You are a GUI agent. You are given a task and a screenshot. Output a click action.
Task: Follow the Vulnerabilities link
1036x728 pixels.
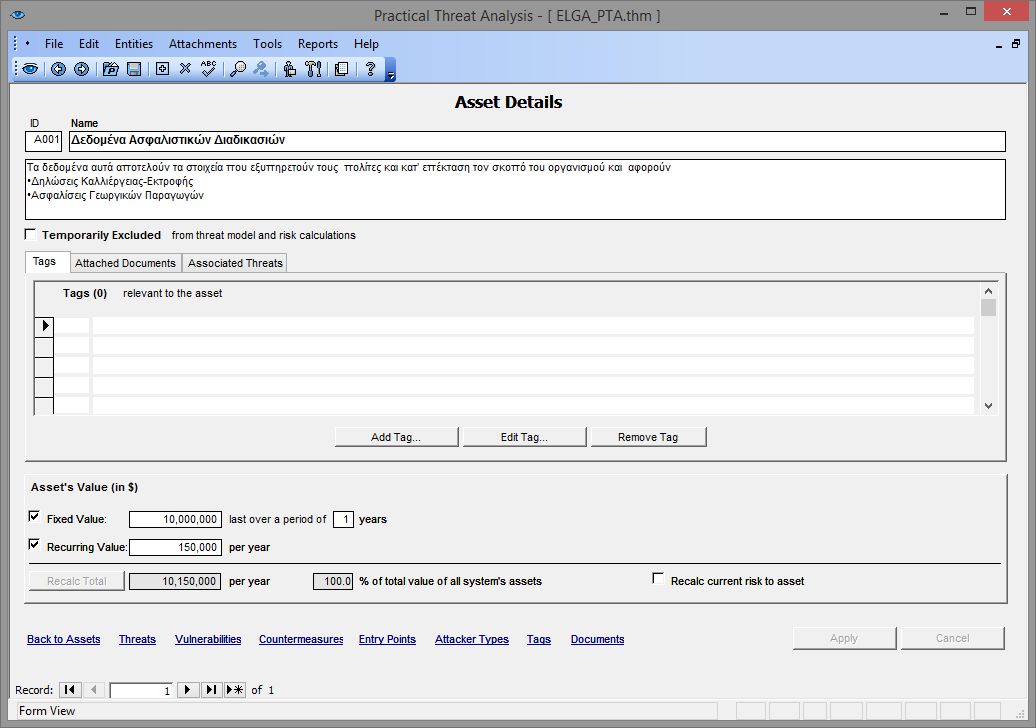[208, 639]
